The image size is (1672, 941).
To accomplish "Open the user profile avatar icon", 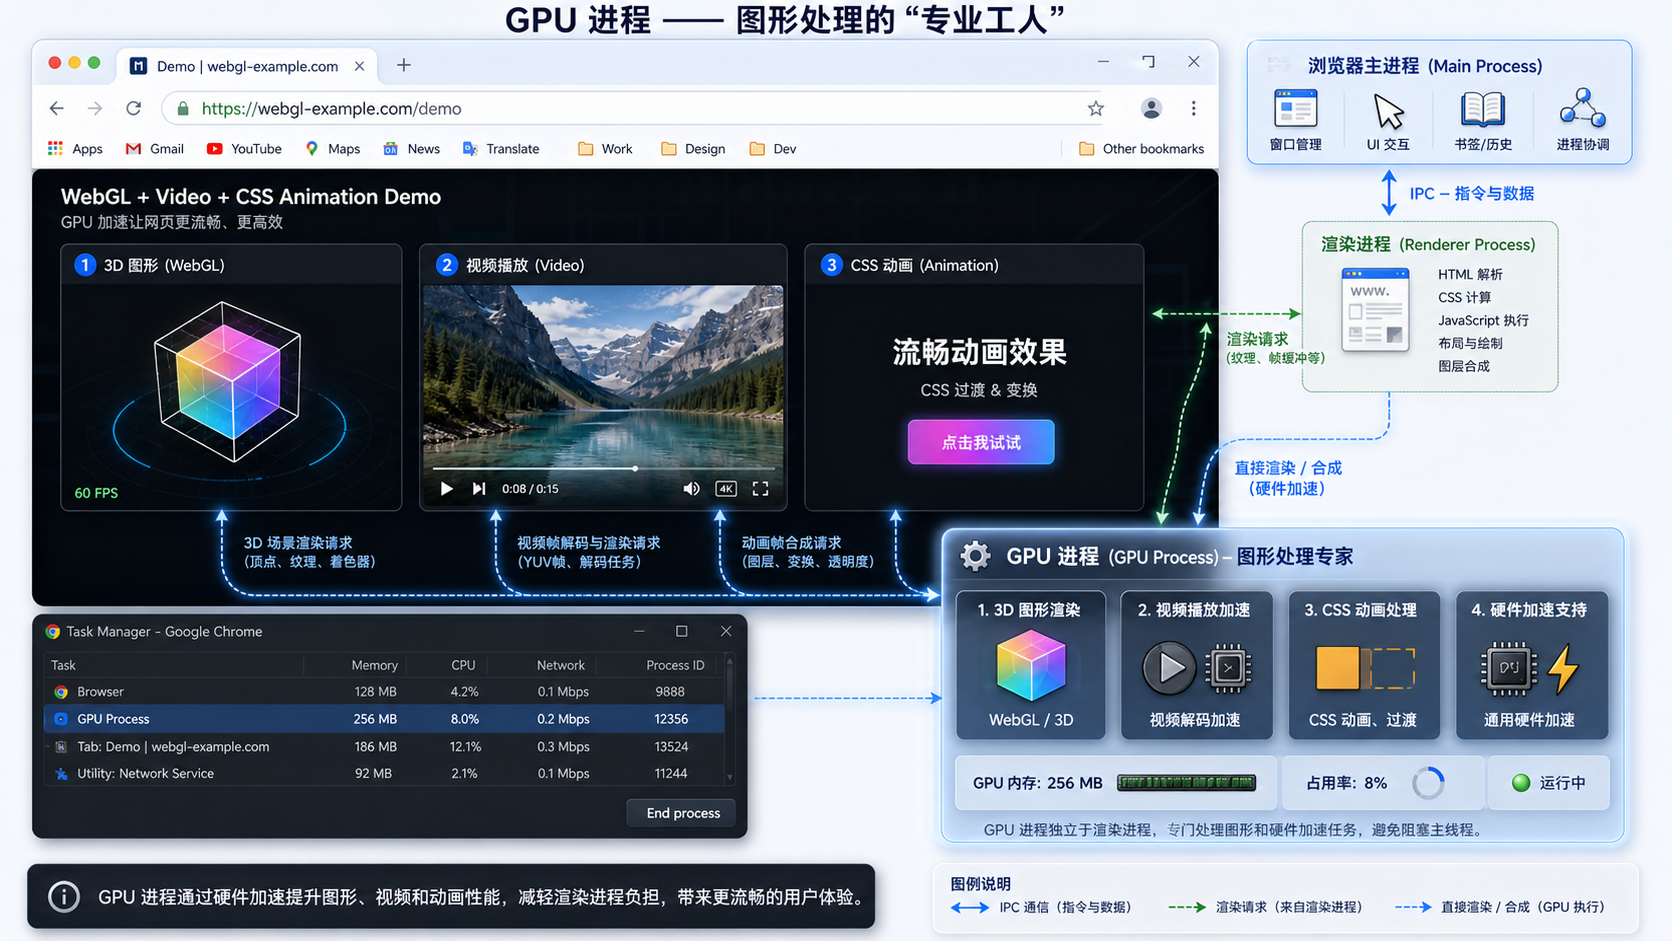I will tap(1151, 108).
